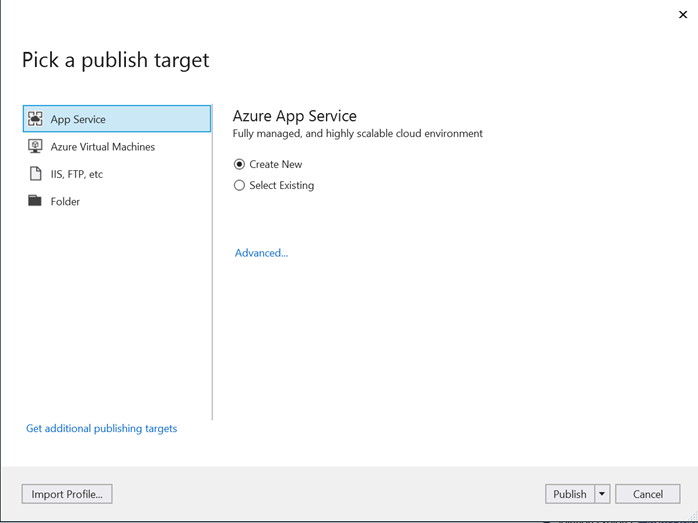Close the dialog with the X button
This screenshot has width=698, height=523.
[x=680, y=14]
